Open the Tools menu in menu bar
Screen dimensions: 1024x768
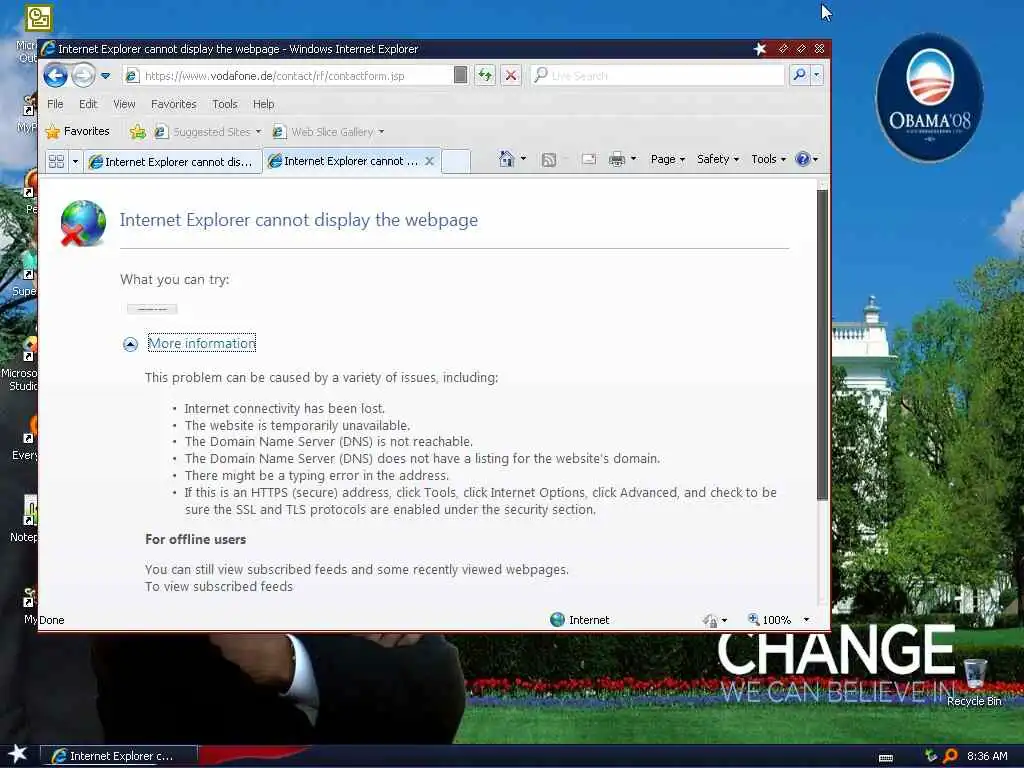point(225,104)
